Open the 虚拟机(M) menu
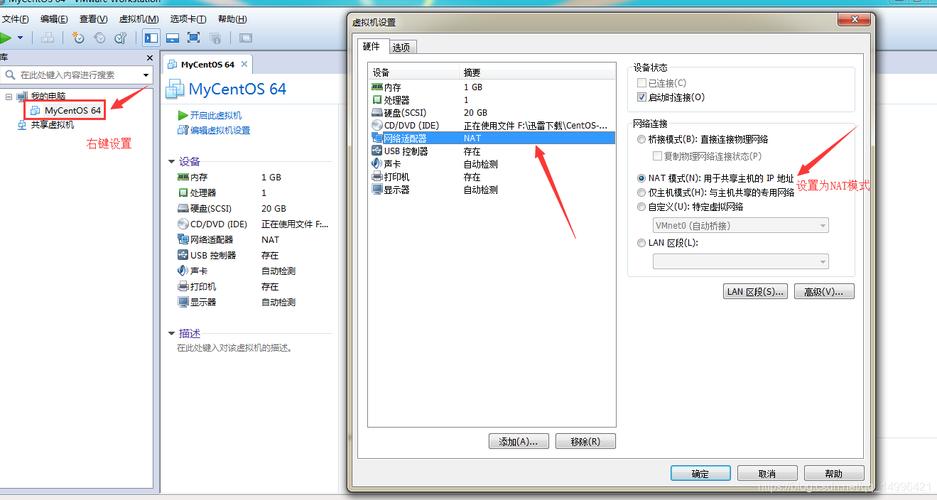This screenshot has width=937, height=500. click(x=139, y=19)
